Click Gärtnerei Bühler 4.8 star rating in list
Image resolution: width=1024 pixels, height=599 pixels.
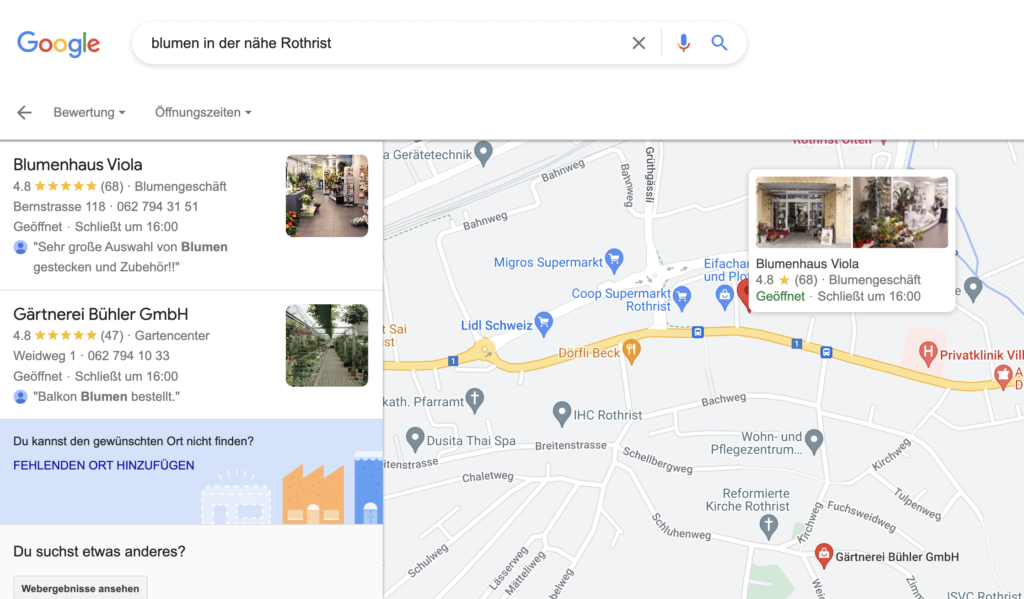pyautogui.click(x=68, y=336)
